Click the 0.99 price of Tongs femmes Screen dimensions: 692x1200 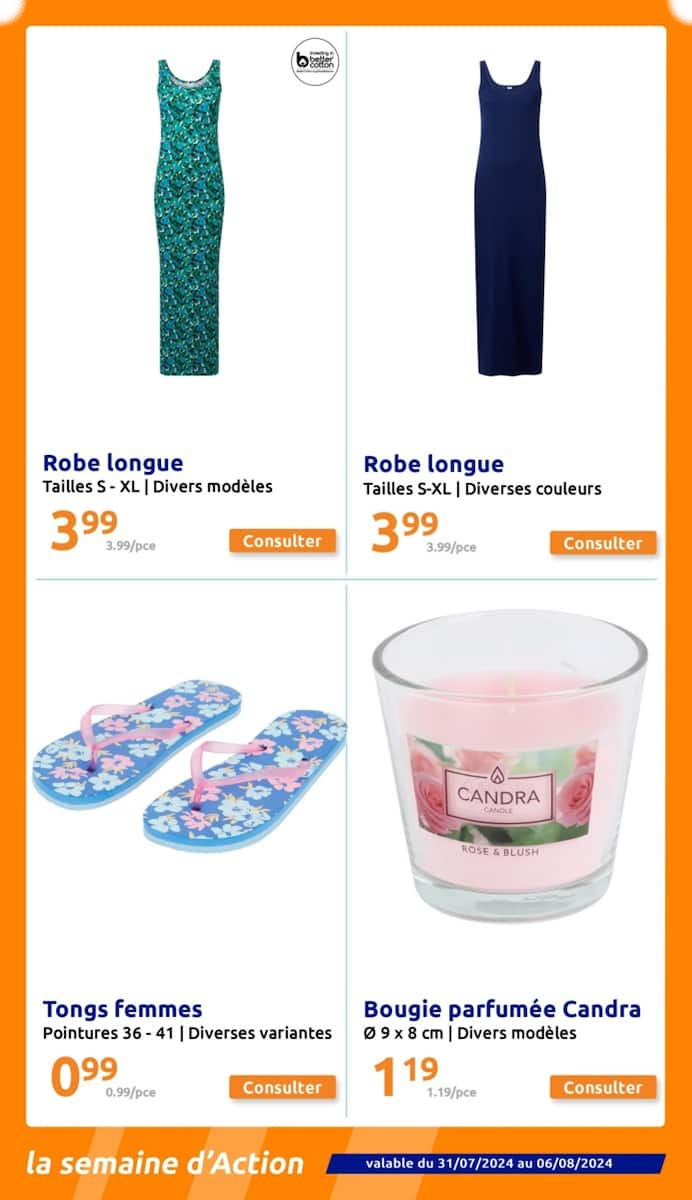click(x=84, y=1075)
